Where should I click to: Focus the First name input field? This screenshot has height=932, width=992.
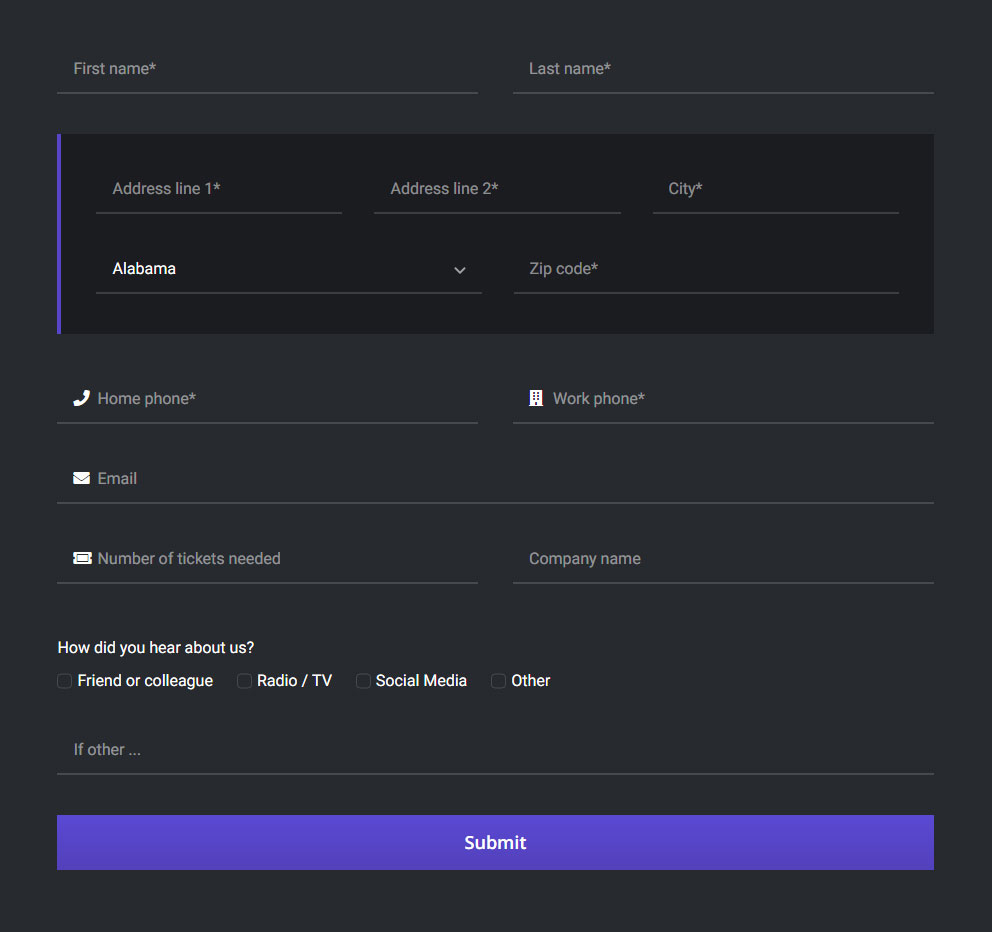coord(267,69)
